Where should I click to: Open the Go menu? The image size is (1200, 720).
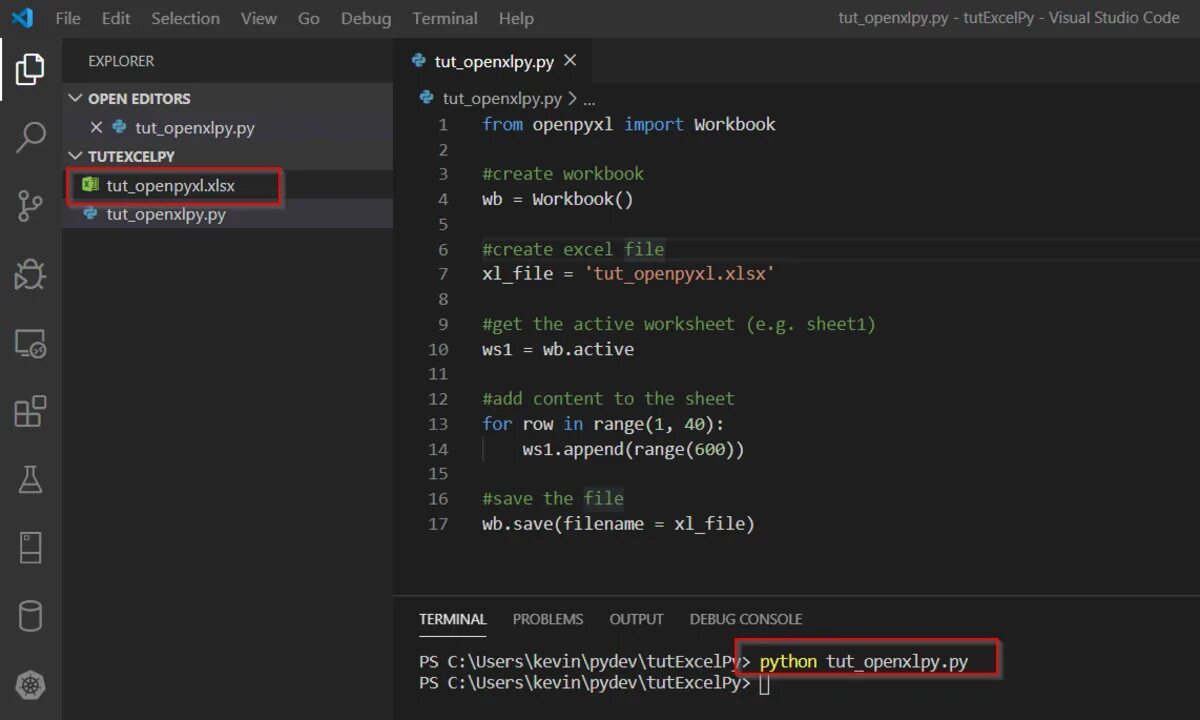(309, 18)
